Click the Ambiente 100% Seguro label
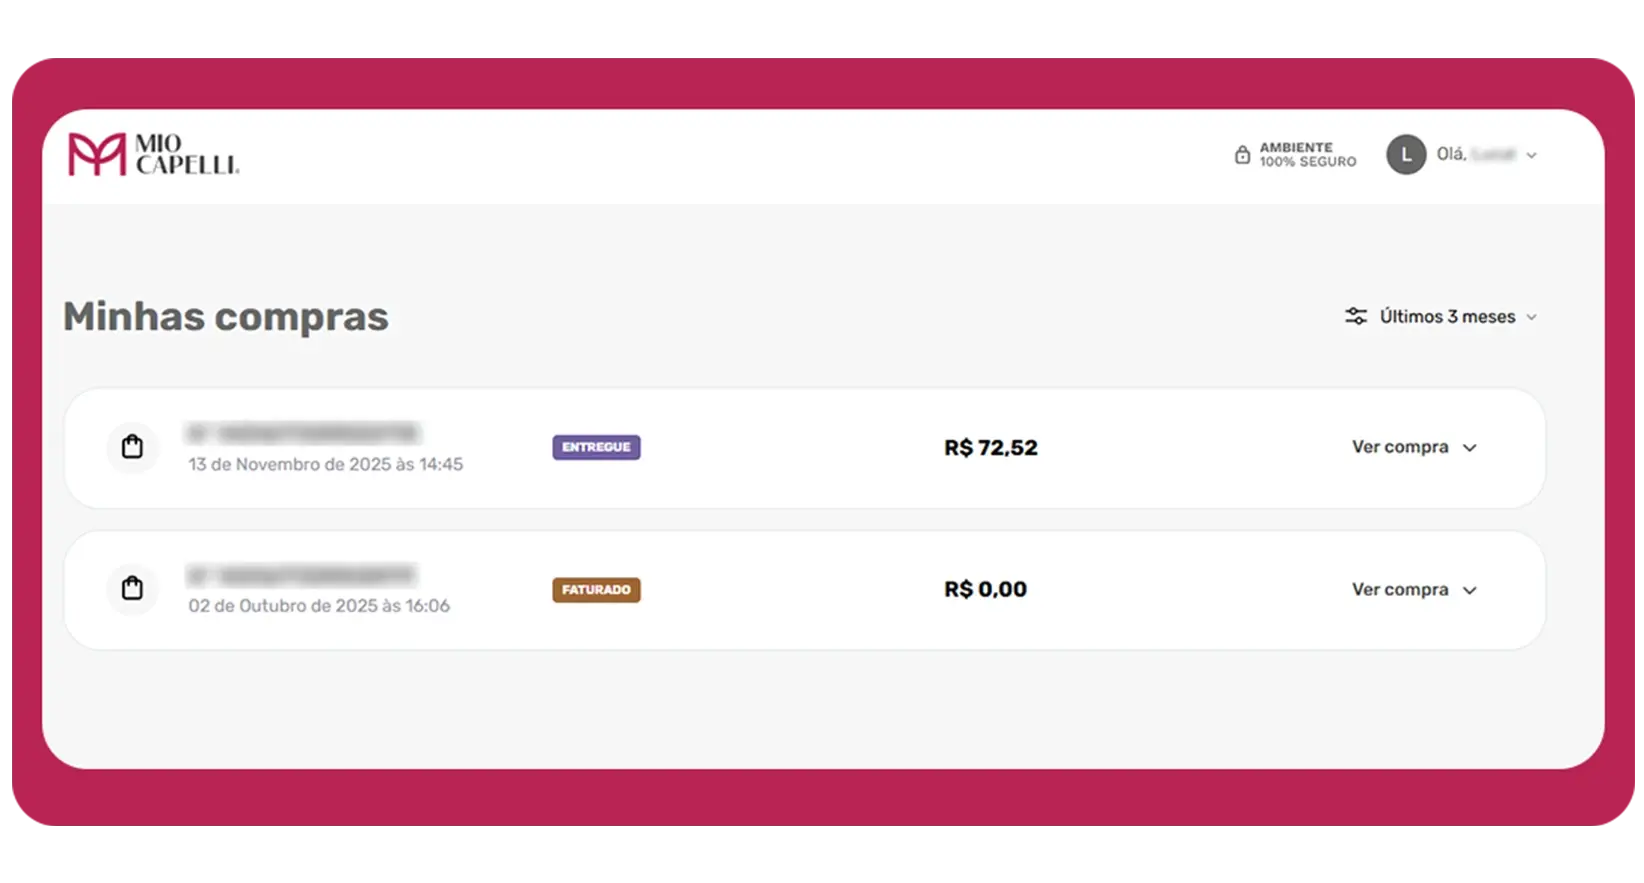 coord(1307,155)
